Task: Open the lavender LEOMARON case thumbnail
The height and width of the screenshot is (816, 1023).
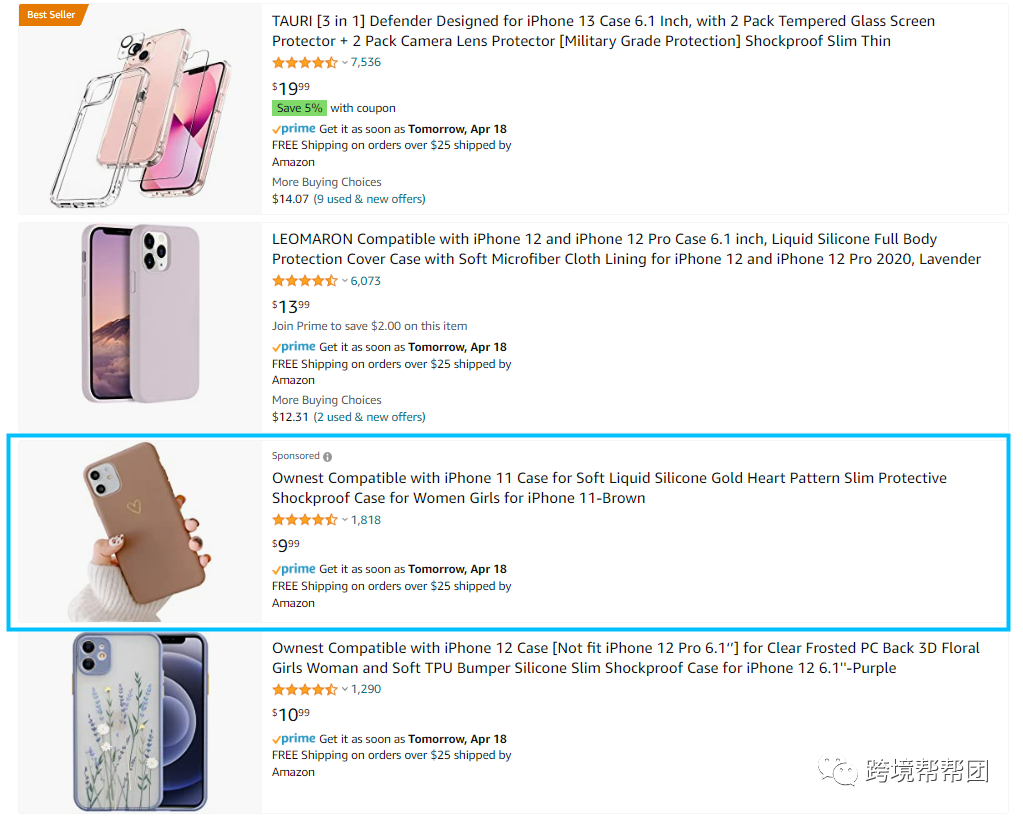Action: pyautogui.click(x=140, y=313)
